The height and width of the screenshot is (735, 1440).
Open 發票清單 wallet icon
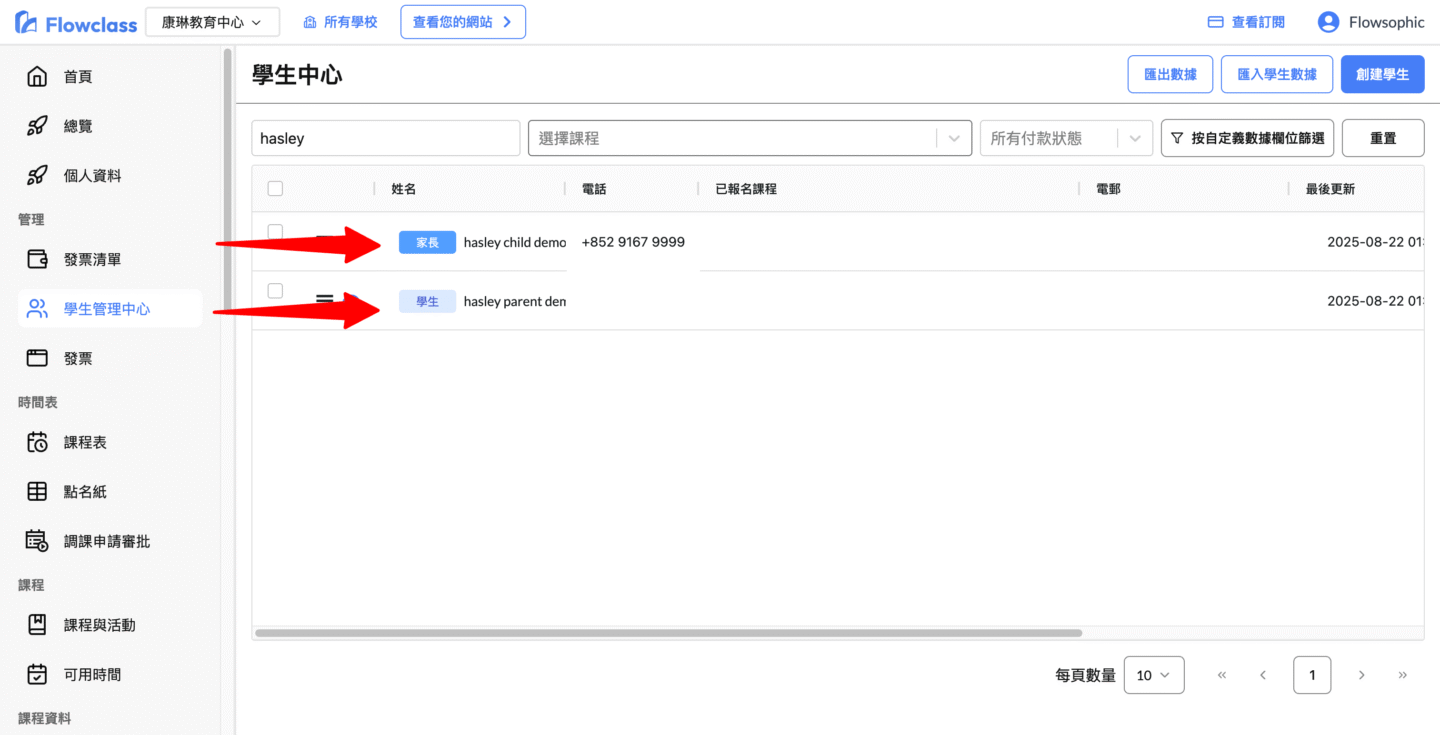[37, 260]
